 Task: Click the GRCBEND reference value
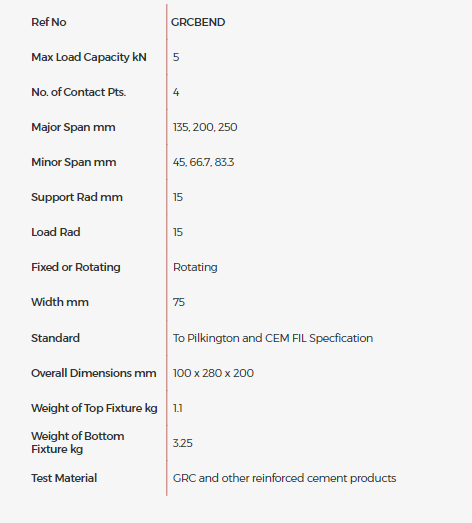click(198, 22)
